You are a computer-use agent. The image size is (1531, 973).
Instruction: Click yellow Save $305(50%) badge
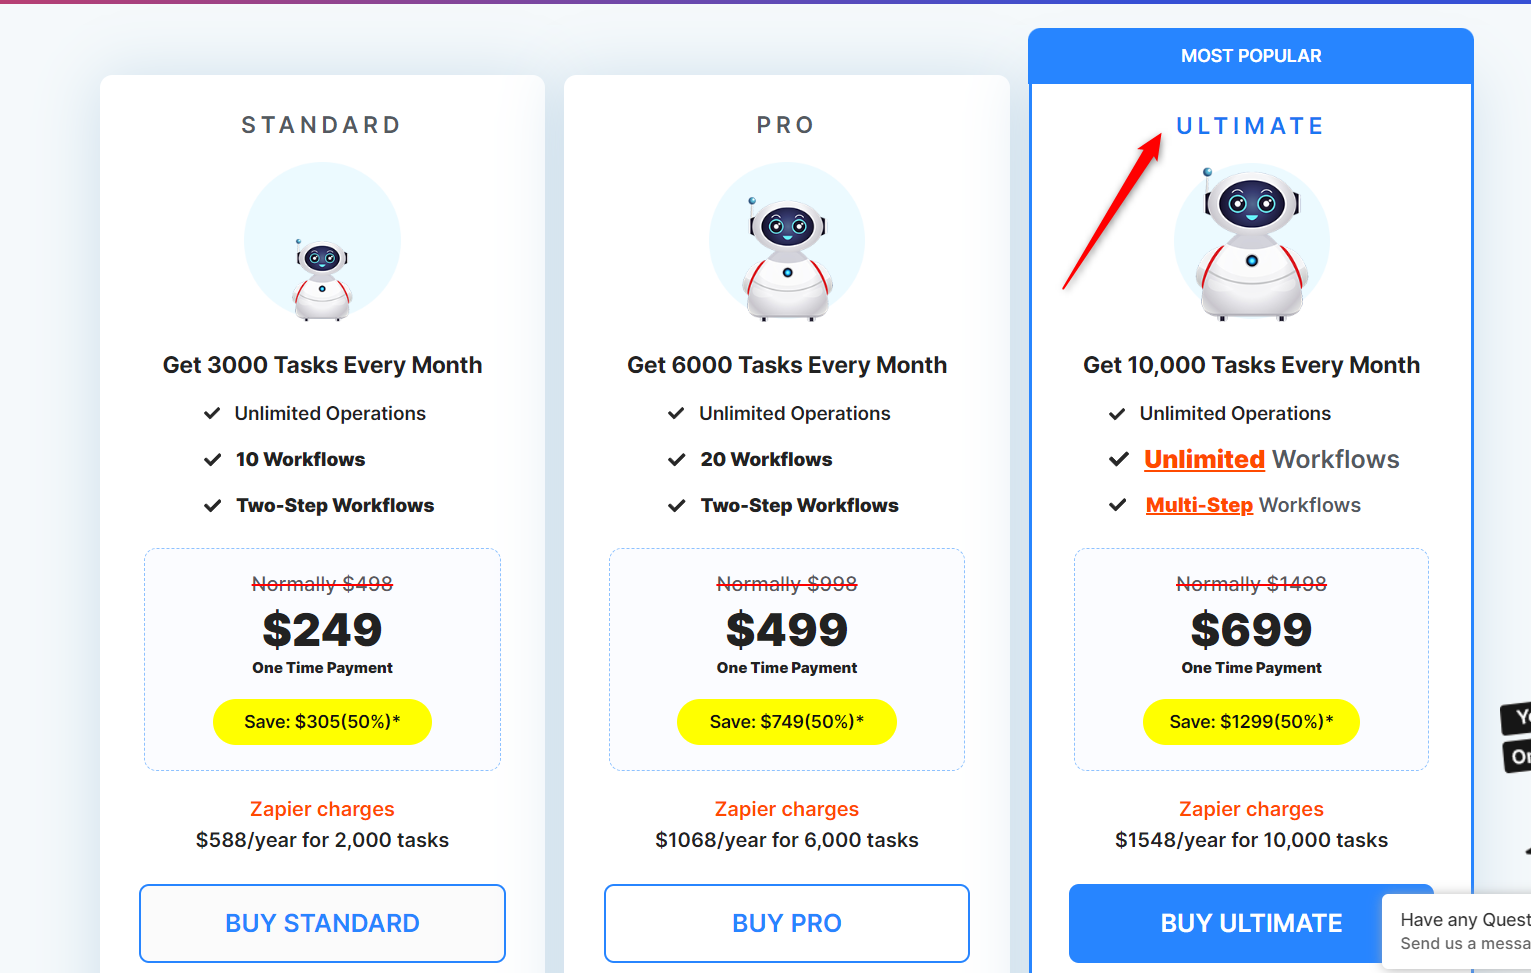[x=322, y=722]
